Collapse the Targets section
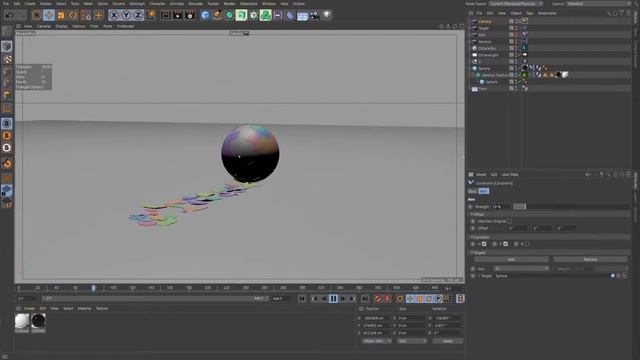This screenshot has height=360, width=640. click(472, 253)
